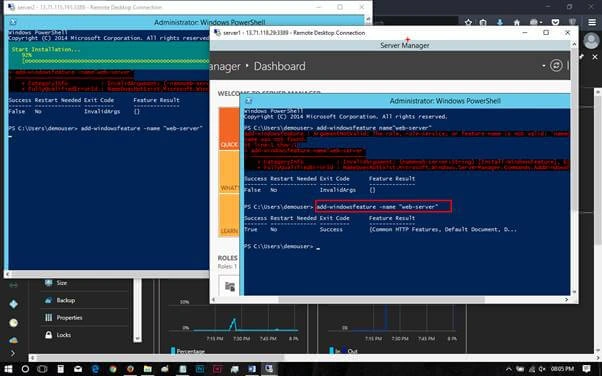Viewport: 602px width, 376px height.
Task: Click the server2 Remote Desktop title bar icon
Action: pyautogui.click(x=11, y=7)
